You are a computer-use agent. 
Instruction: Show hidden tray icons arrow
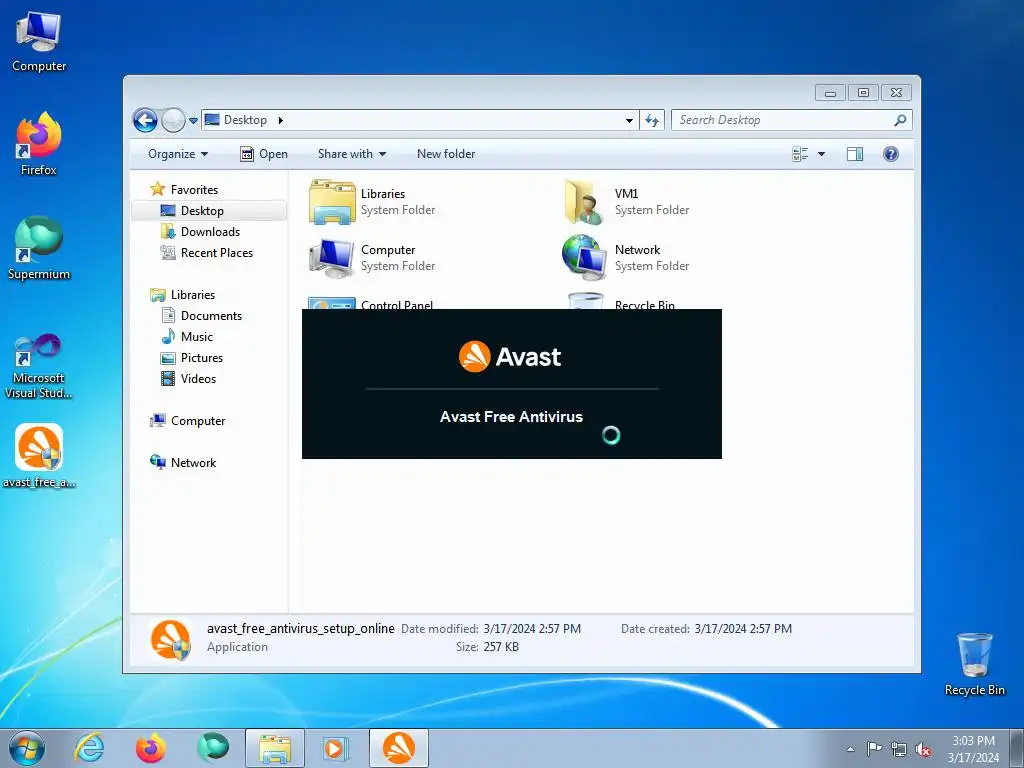pyautogui.click(x=850, y=749)
